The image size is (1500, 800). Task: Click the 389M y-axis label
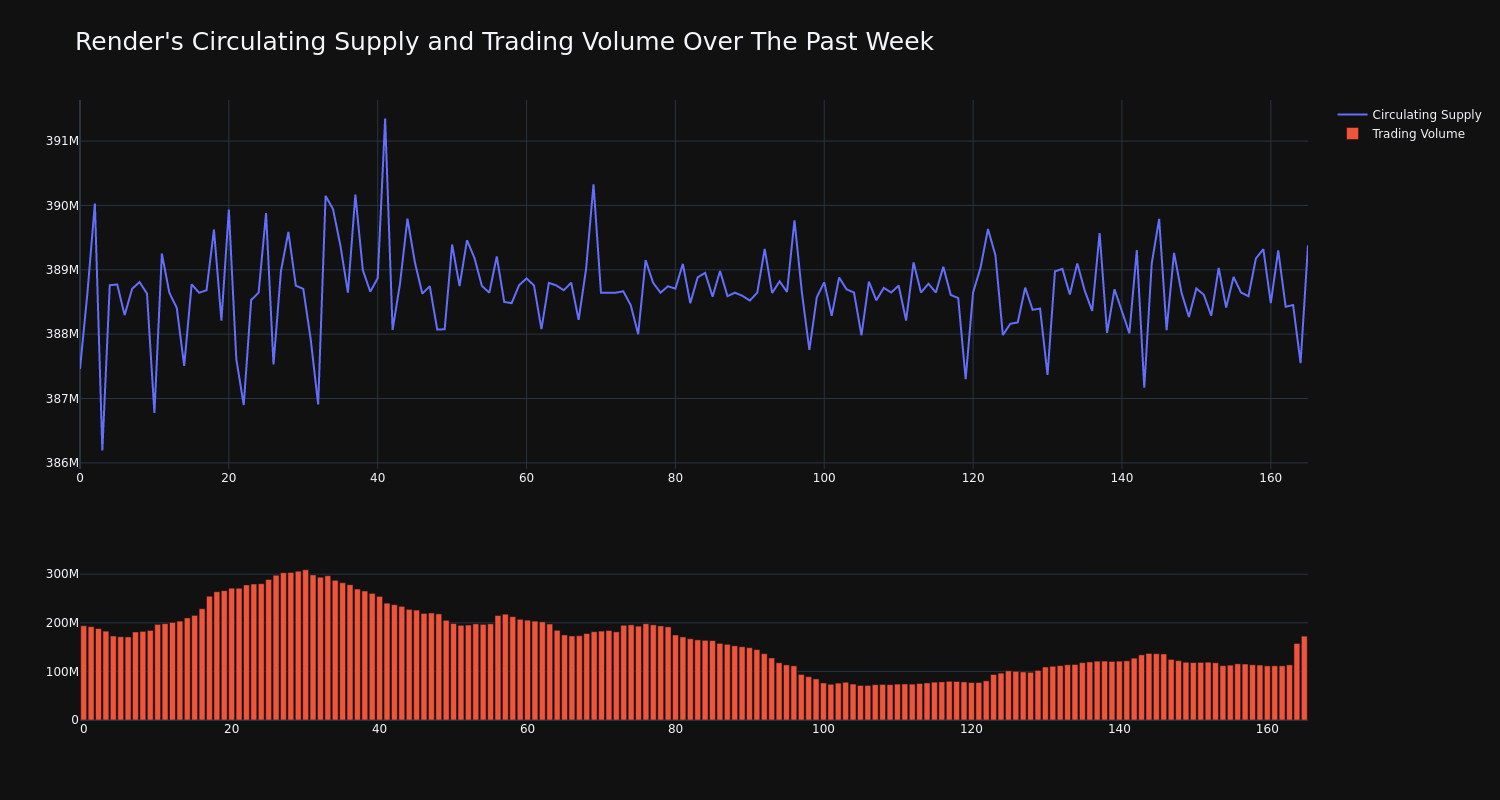coord(62,270)
